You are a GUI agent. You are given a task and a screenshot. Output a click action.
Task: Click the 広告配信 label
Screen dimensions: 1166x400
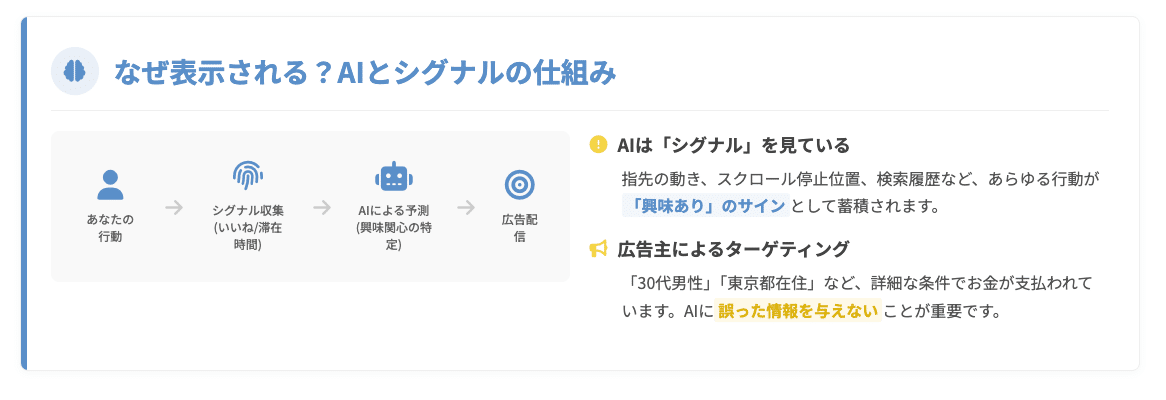point(519,228)
